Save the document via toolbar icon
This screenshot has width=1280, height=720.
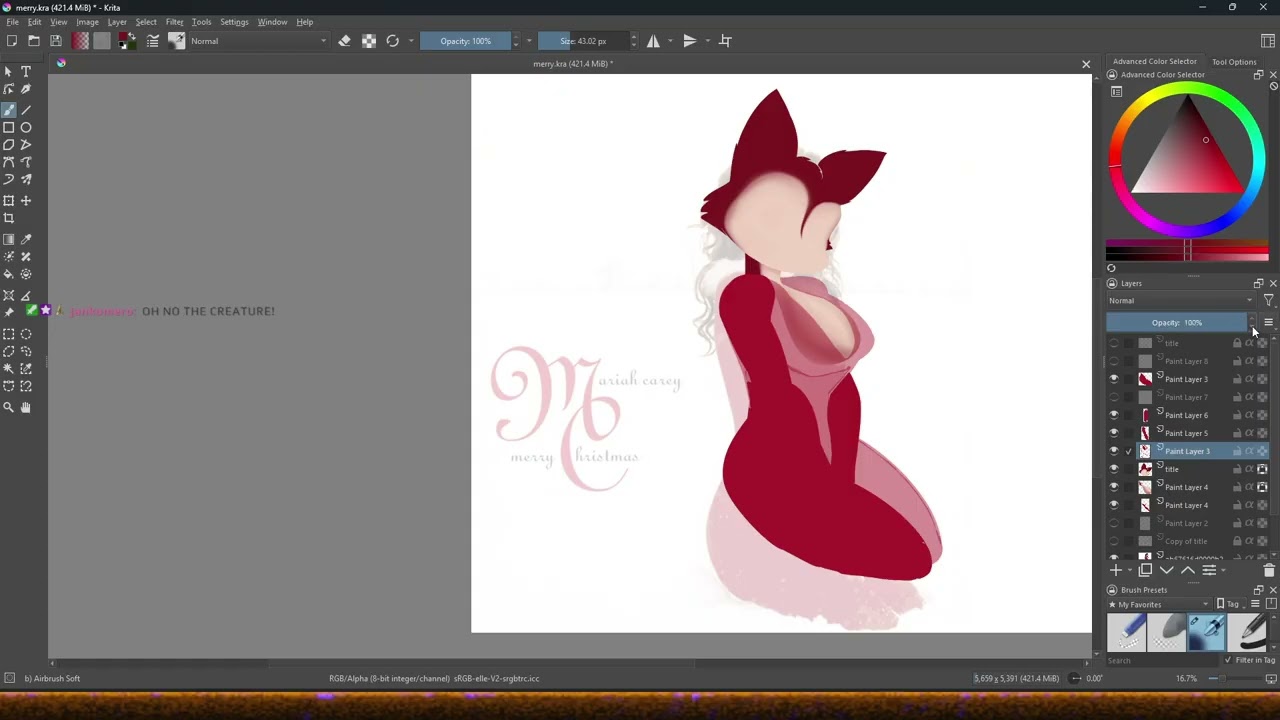(x=56, y=41)
